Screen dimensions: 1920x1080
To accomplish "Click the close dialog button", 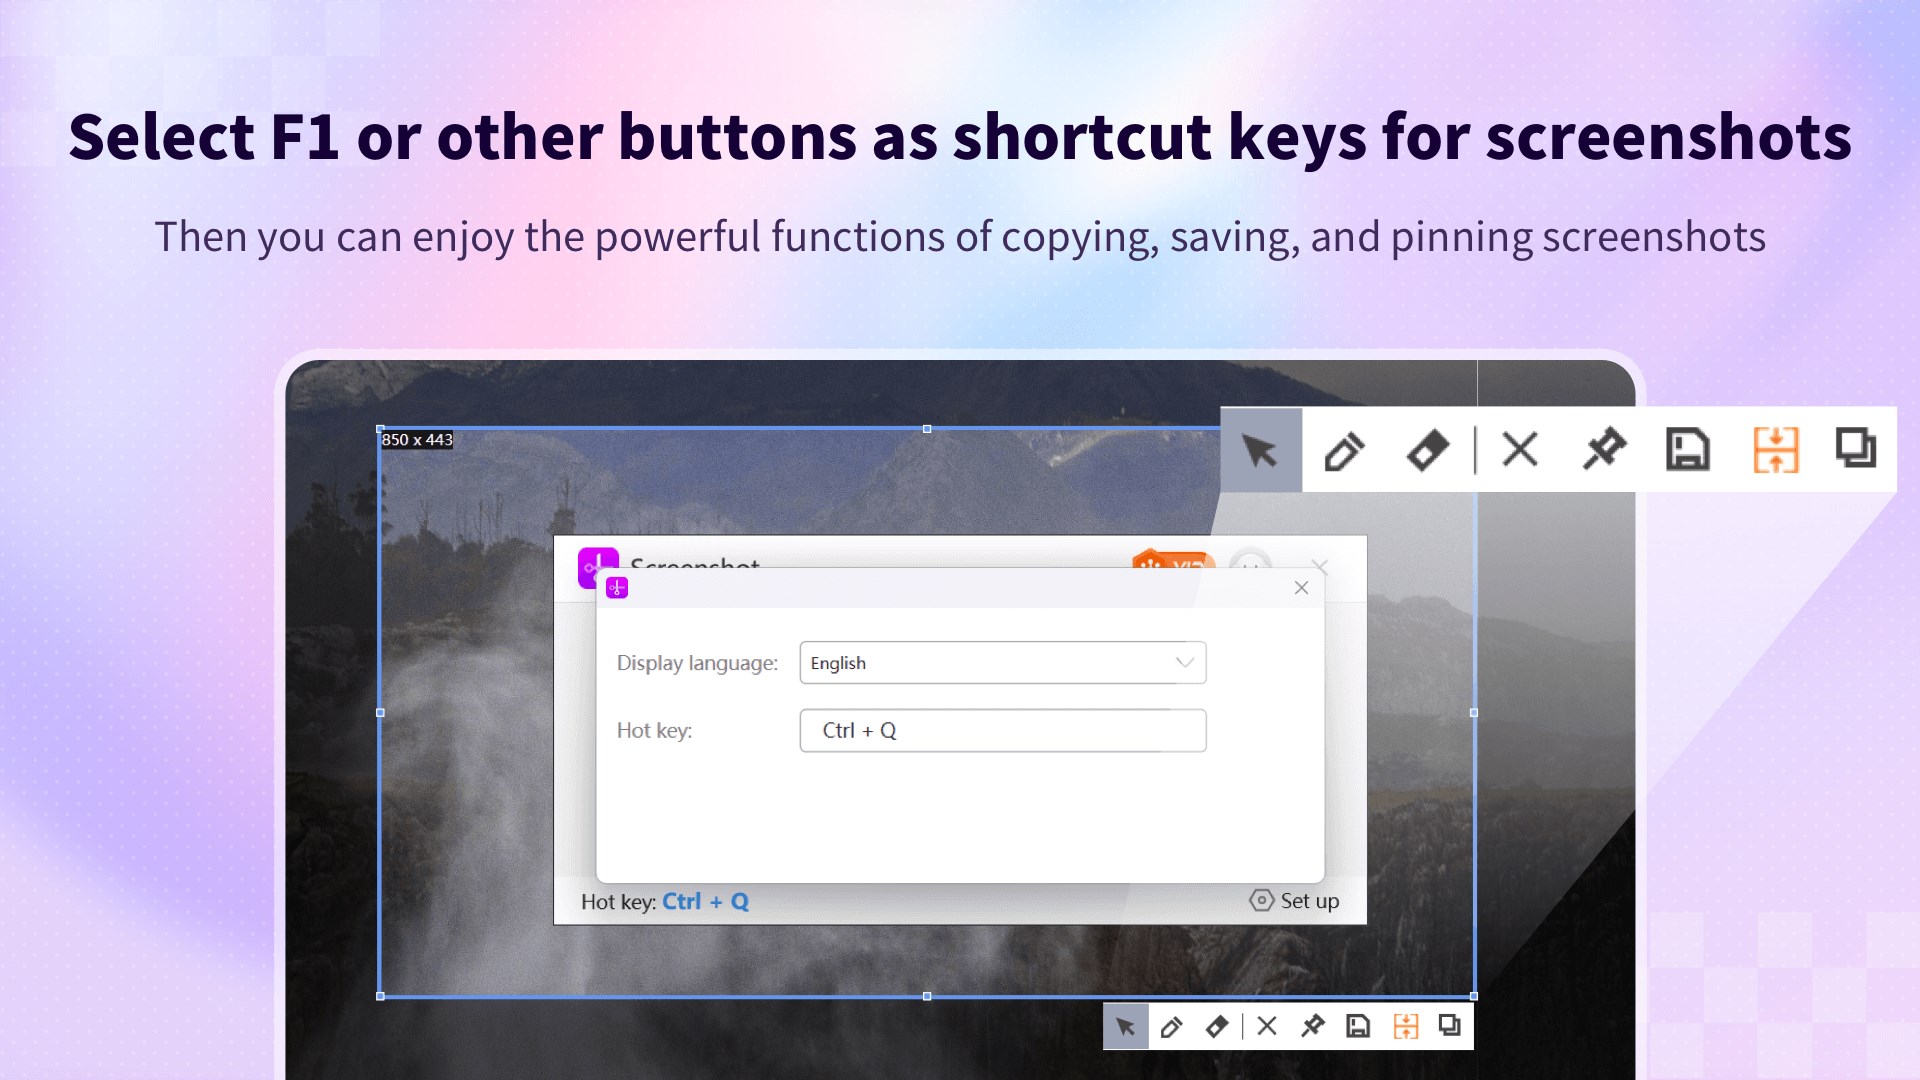I will (x=1300, y=587).
